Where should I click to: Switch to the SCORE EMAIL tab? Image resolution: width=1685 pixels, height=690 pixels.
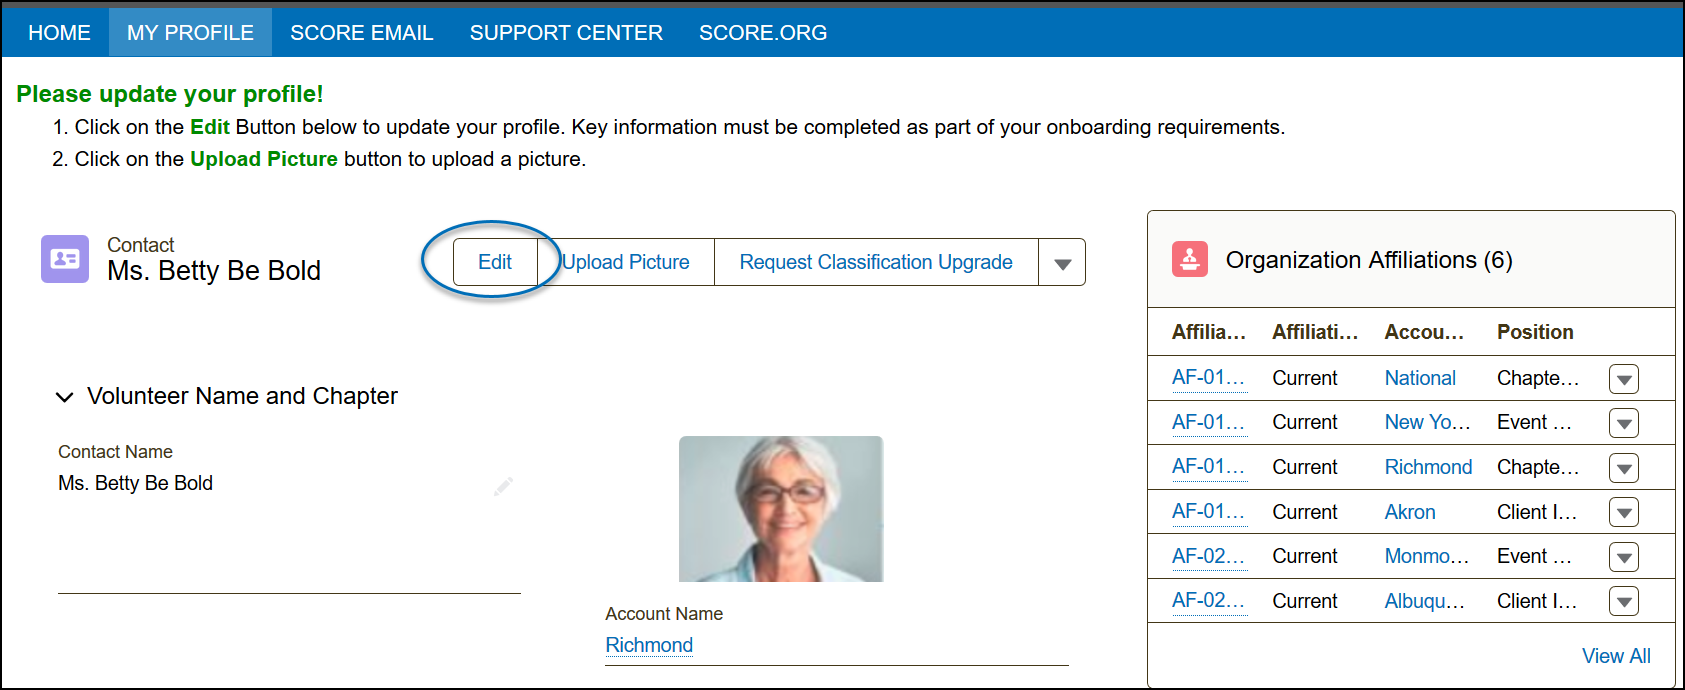361,33
